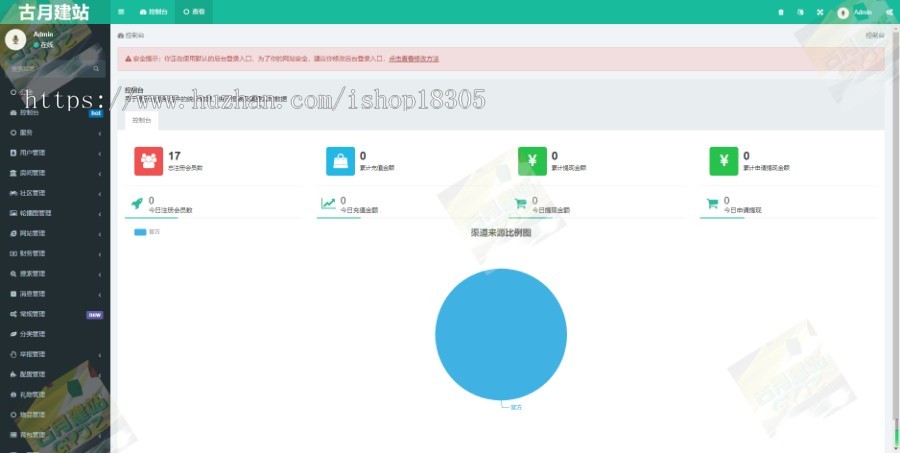900x453 pixels.
Task: Click the 控制台 breadcrumb at top right
Action: [x=875, y=36]
